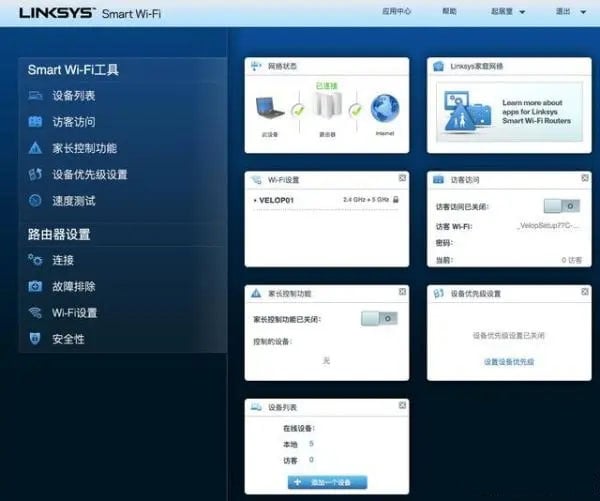600x501 pixels.
Task: Click the 0 访客 current guests value
Action: click(572, 260)
